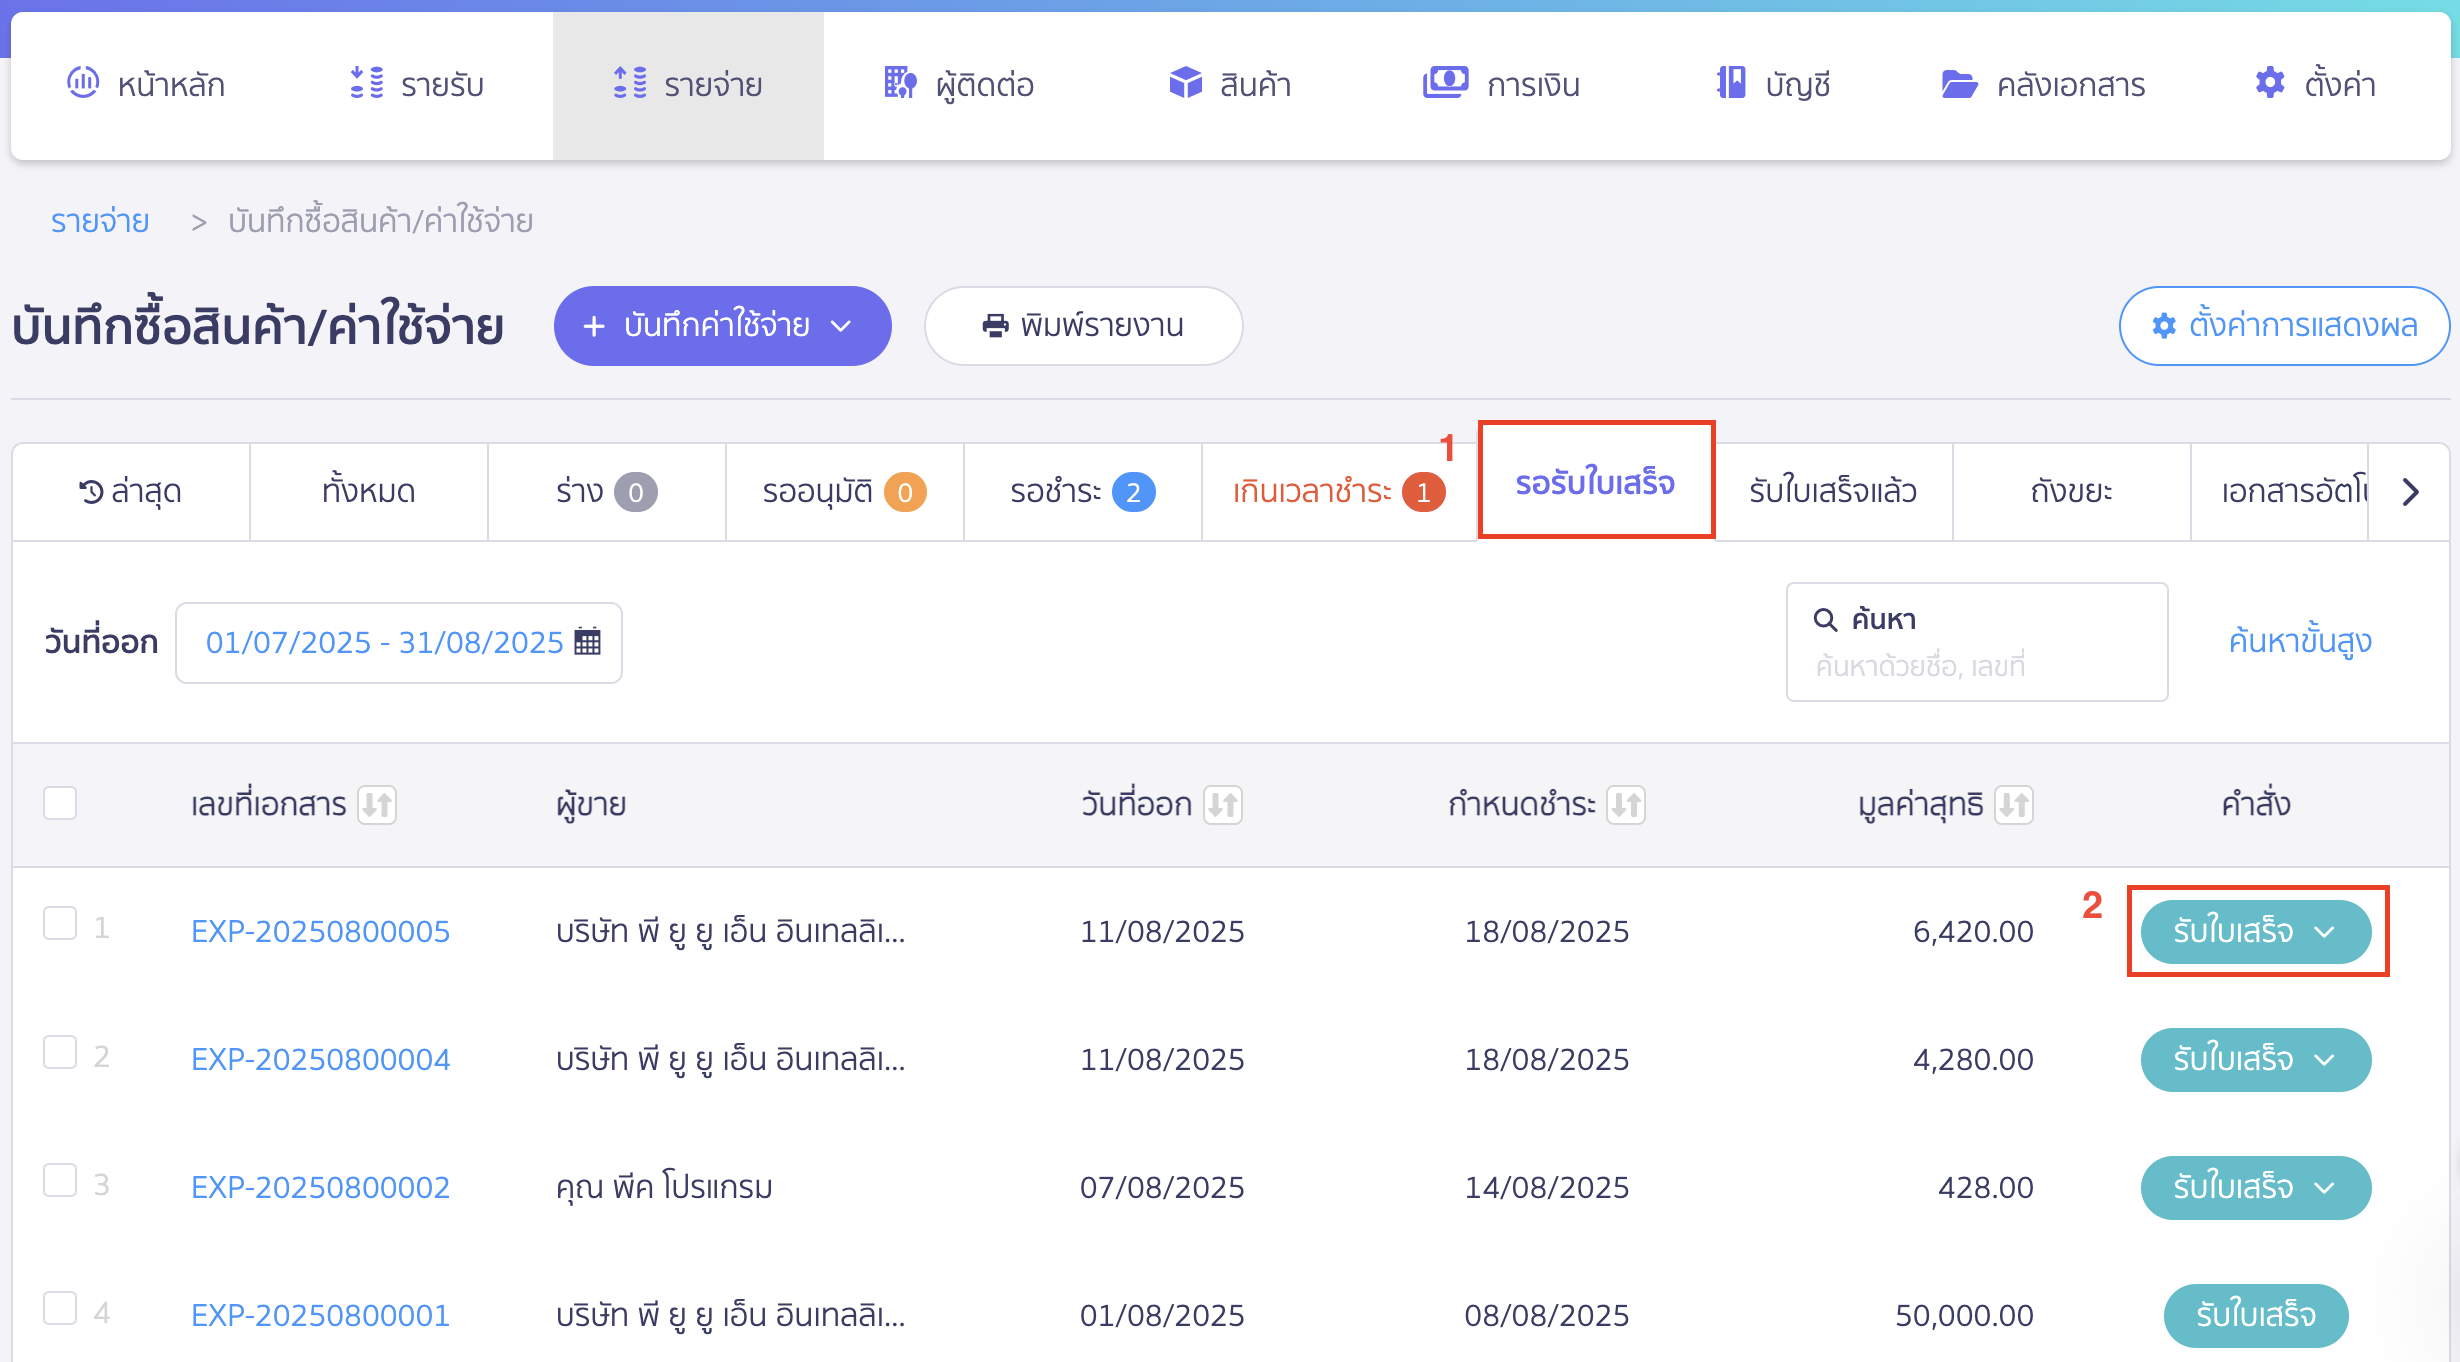Check the row for EXP-20250800004

[x=60, y=1052]
